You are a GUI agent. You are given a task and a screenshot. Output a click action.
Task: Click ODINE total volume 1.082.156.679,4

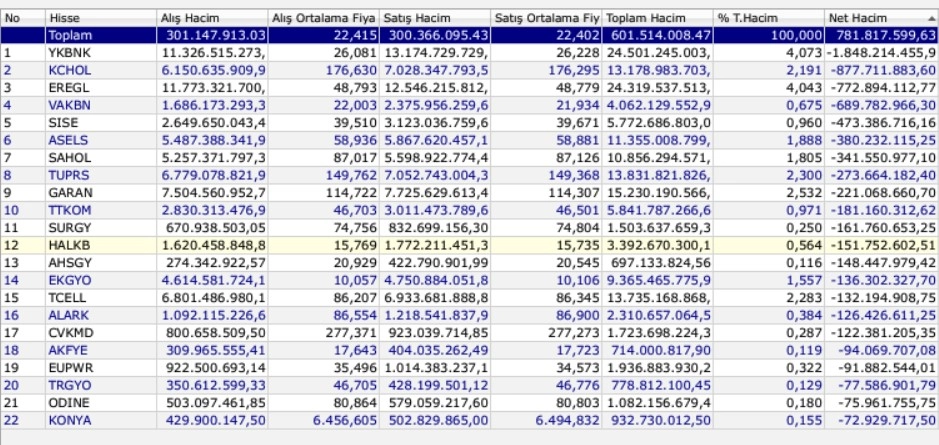(x=659, y=403)
